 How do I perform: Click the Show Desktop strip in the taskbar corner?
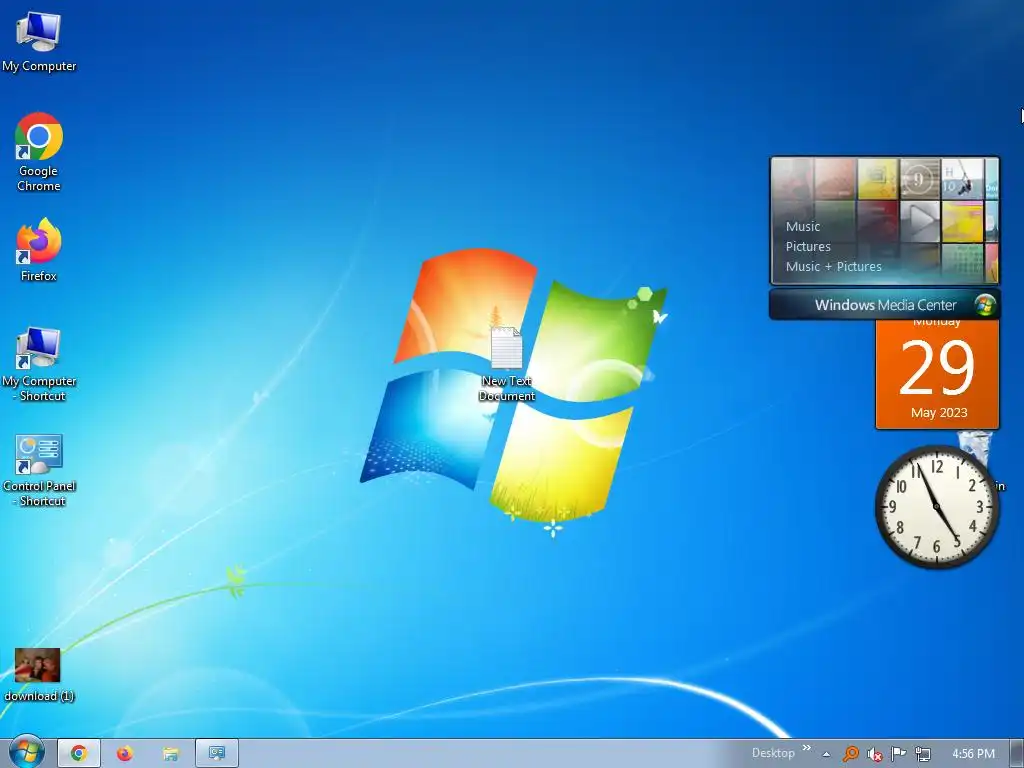tap(1019, 754)
